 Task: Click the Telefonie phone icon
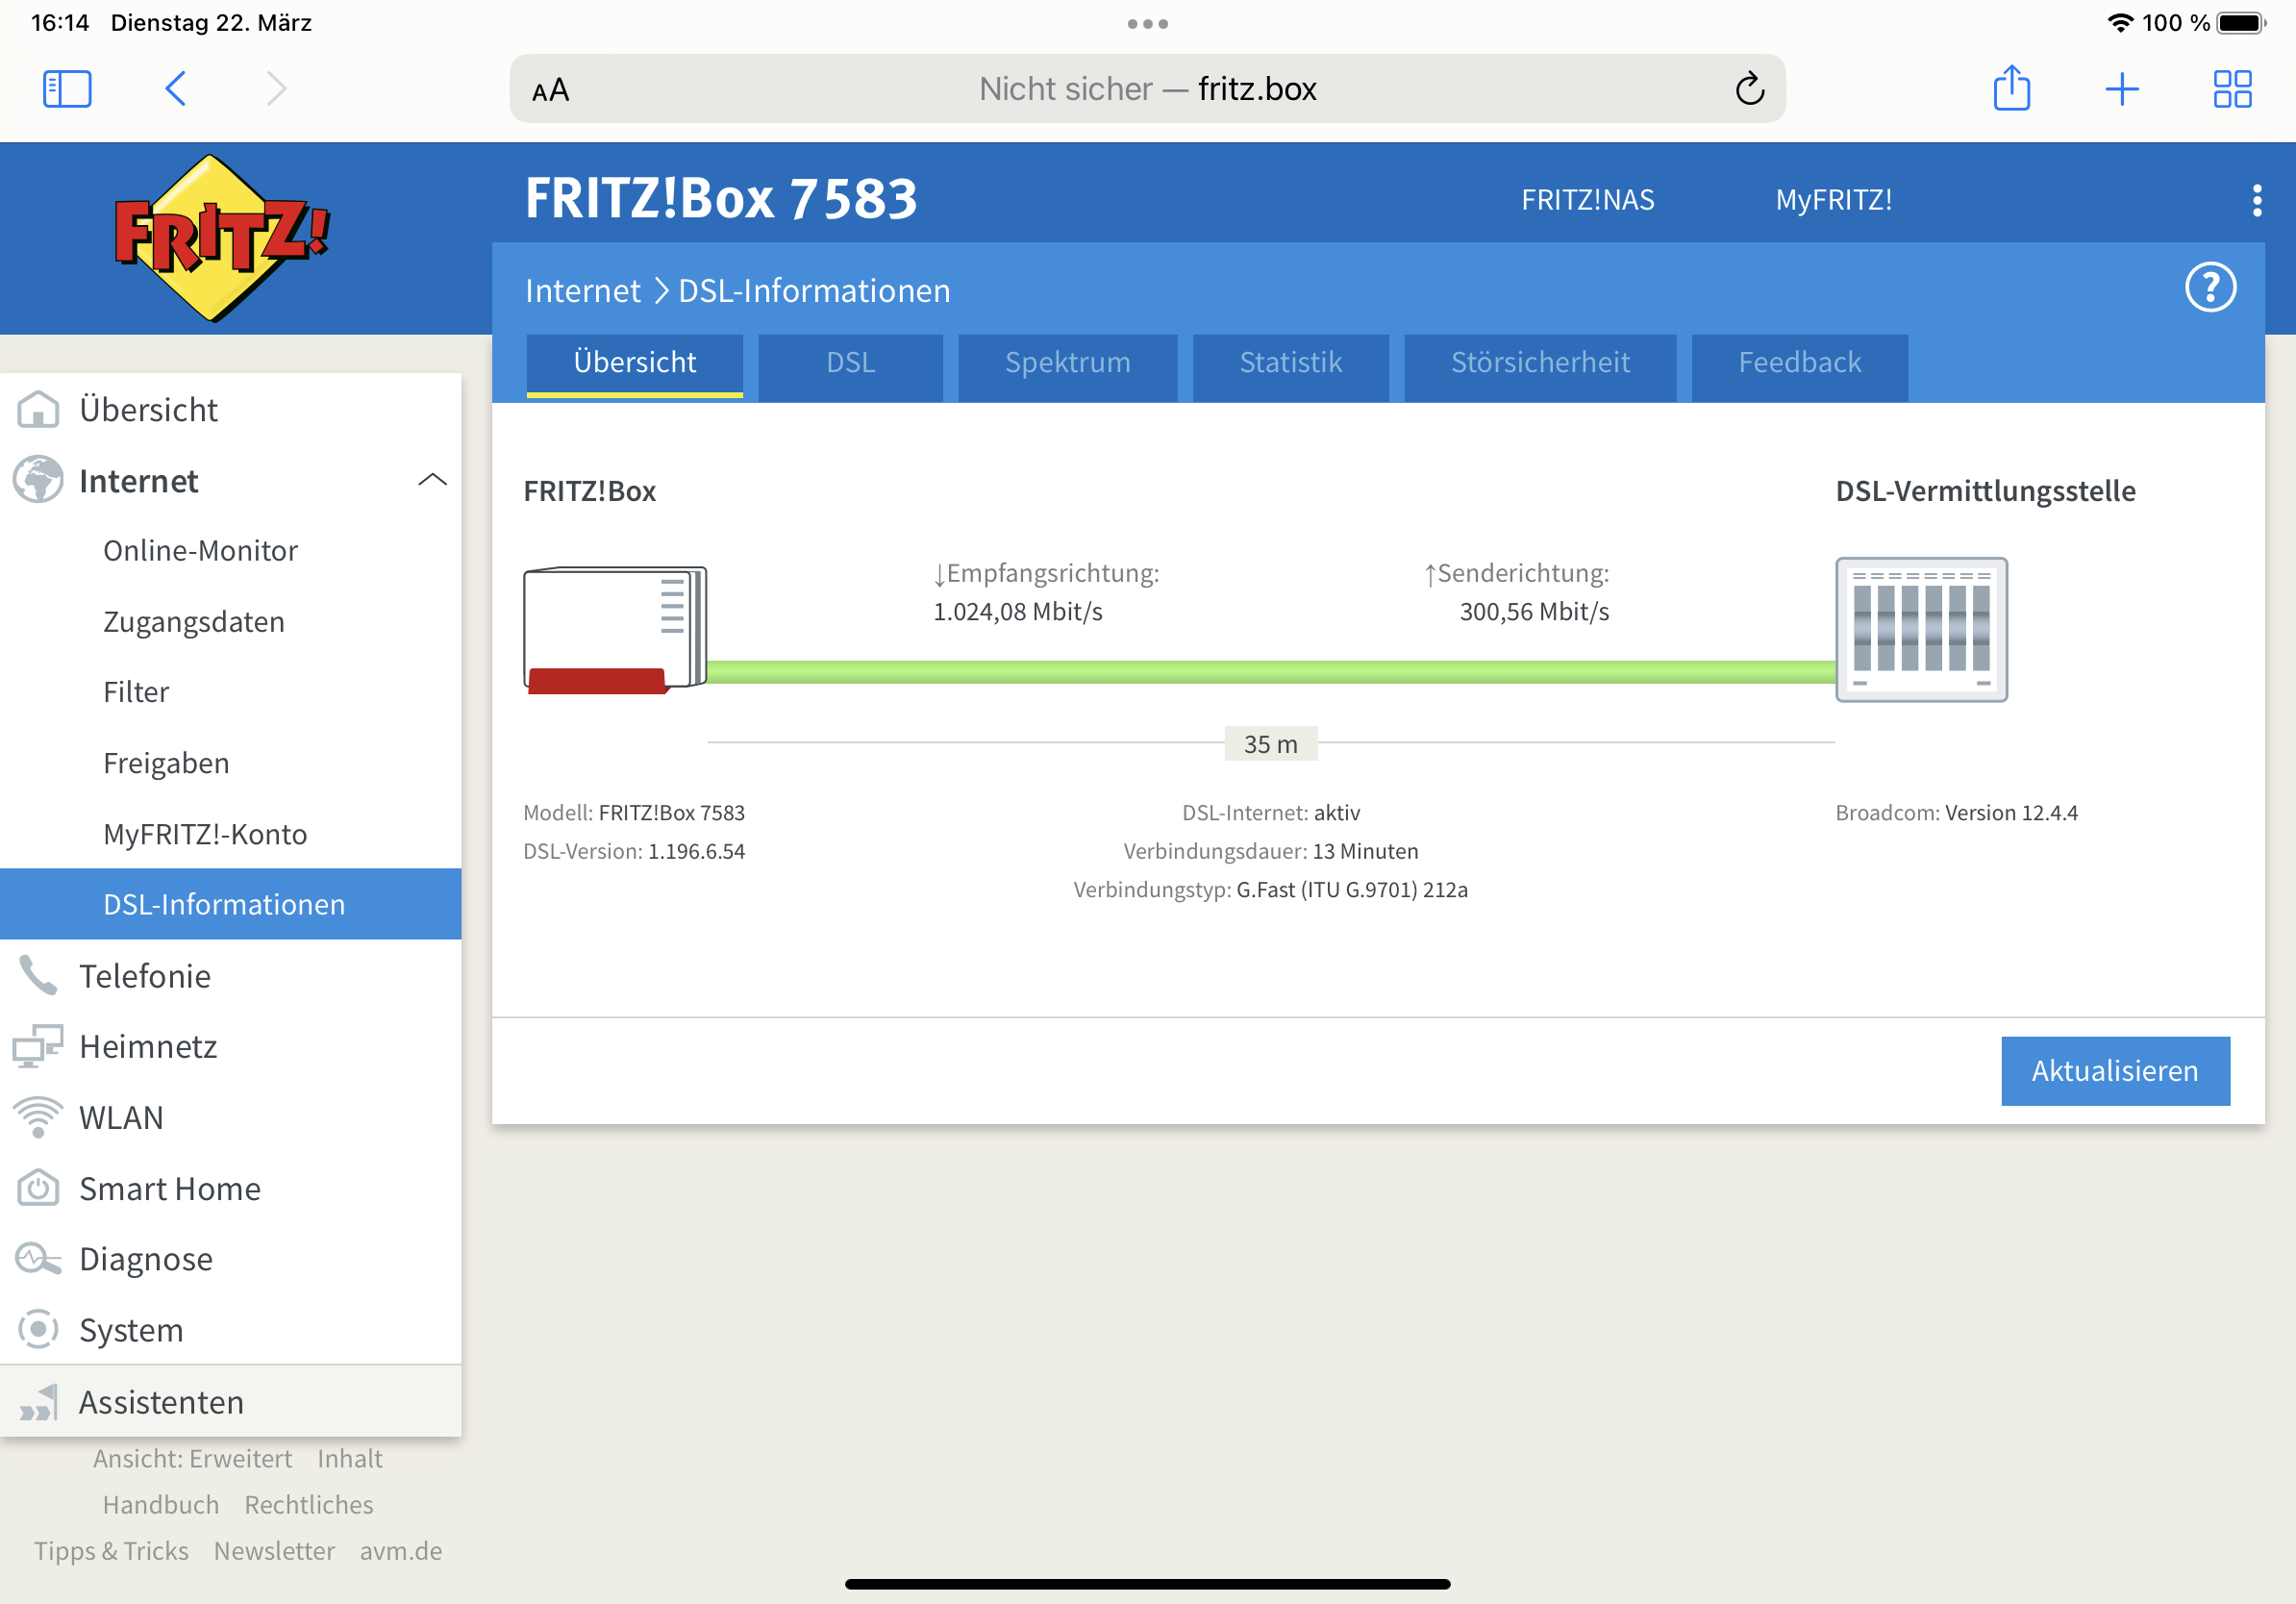pyautogui.click(x=38, y=976)
